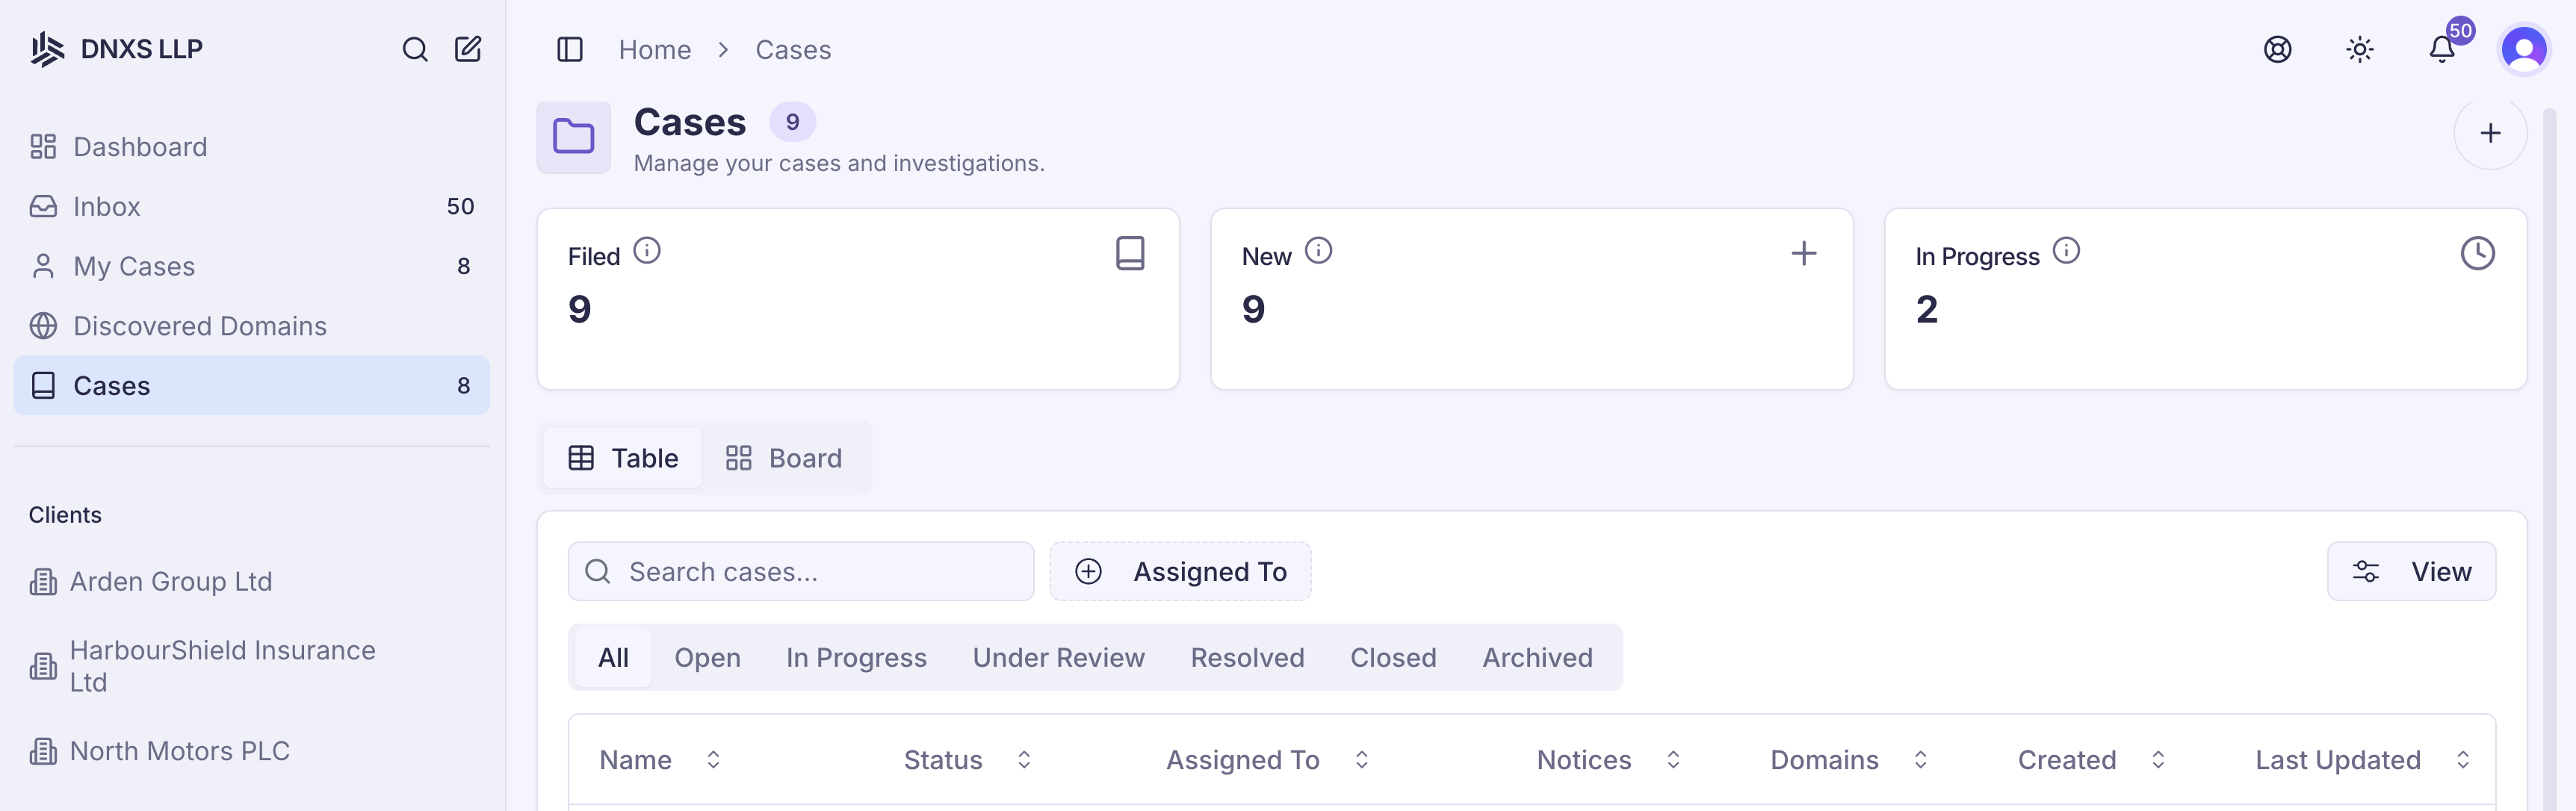2576x811 pixels.
Task: Open Arden Group Ltd client
Action: [171, 581]
